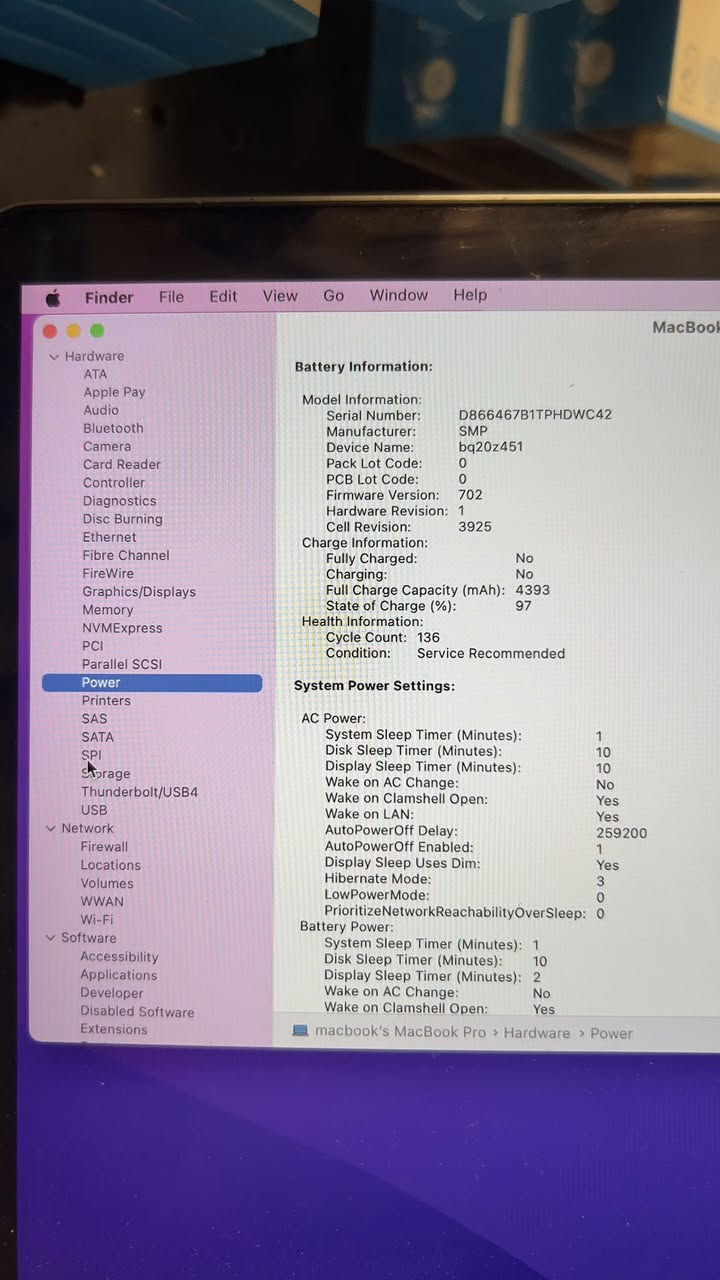The height and width of the screenshot is (1280, 720).
Task: Click the battery serial number value
Action: pos(535,415)
